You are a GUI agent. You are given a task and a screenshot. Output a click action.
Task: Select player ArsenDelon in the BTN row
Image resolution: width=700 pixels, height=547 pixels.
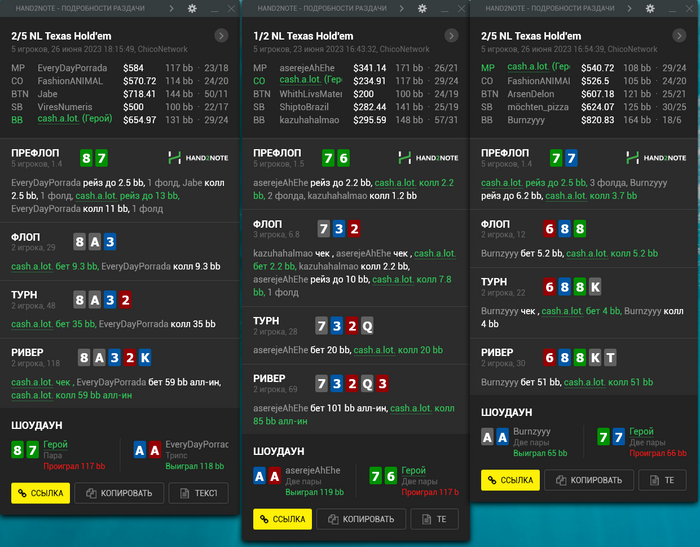[531, 94]
